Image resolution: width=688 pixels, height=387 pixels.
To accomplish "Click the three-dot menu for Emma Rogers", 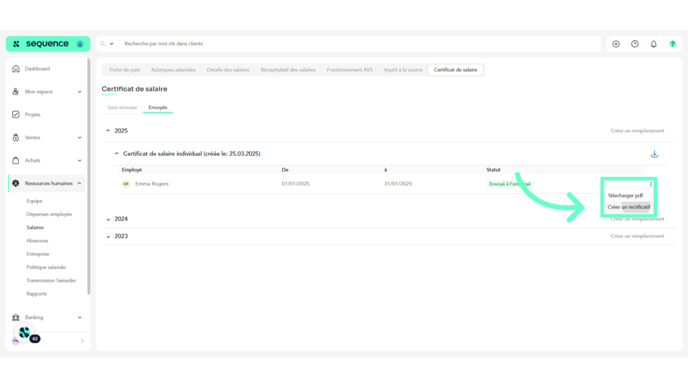I will [x=651, y=184].
